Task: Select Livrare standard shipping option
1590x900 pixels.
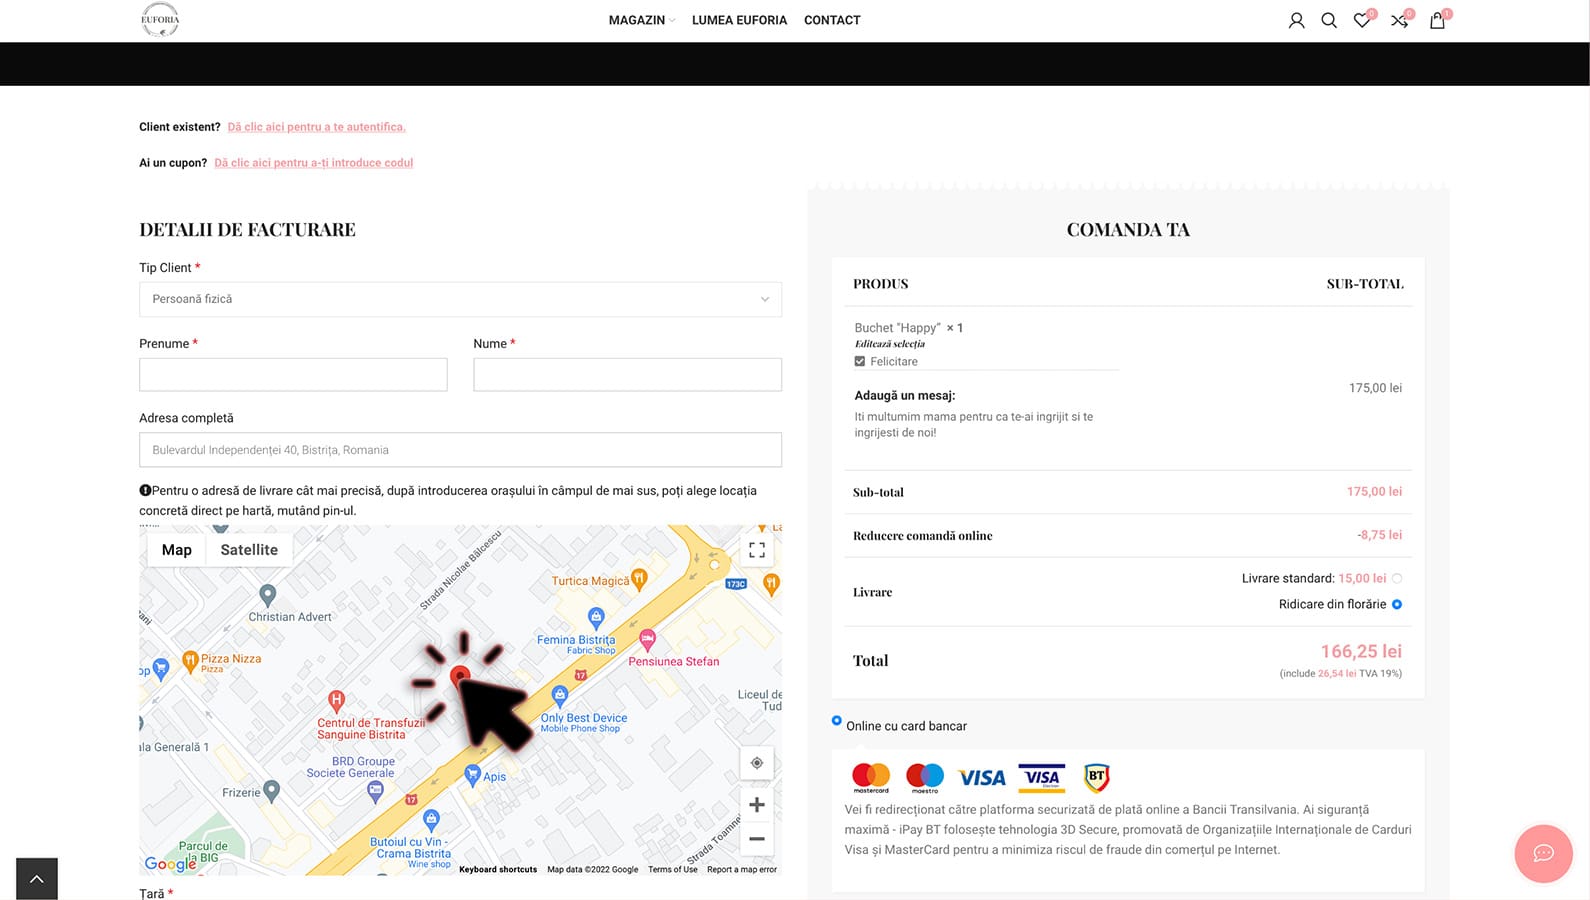Action: (x=1397, y=579)
